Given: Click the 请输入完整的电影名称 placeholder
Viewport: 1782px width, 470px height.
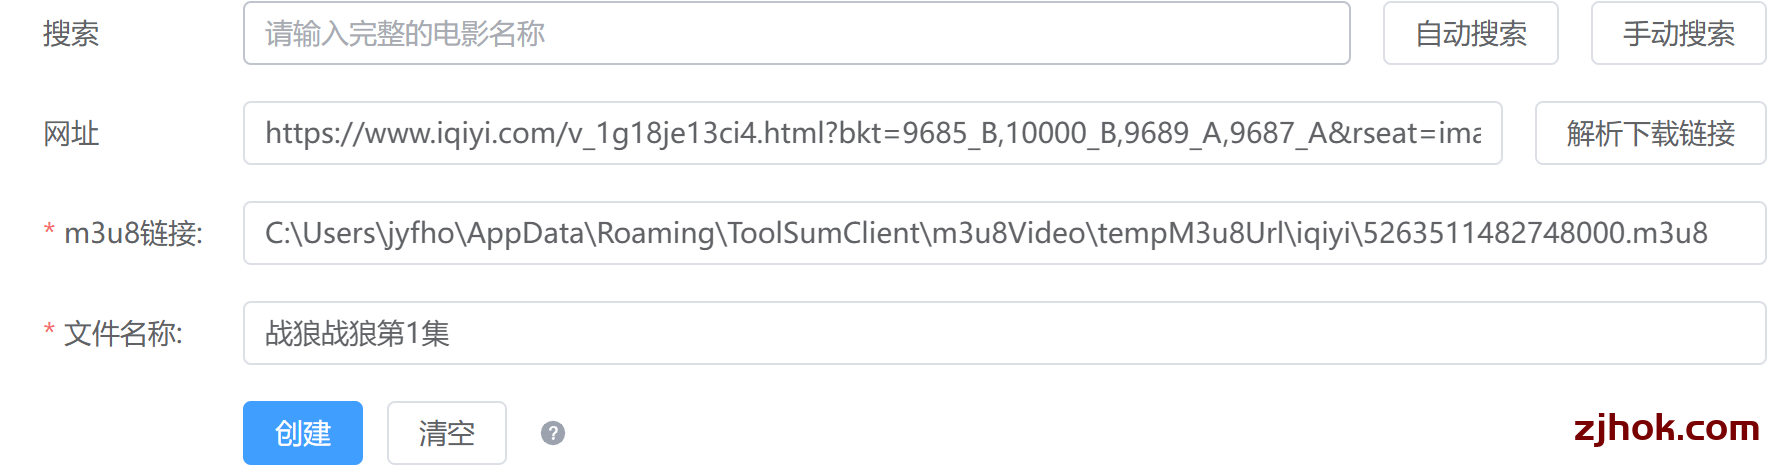Looking at the screenshot, I should pos(405,34).
